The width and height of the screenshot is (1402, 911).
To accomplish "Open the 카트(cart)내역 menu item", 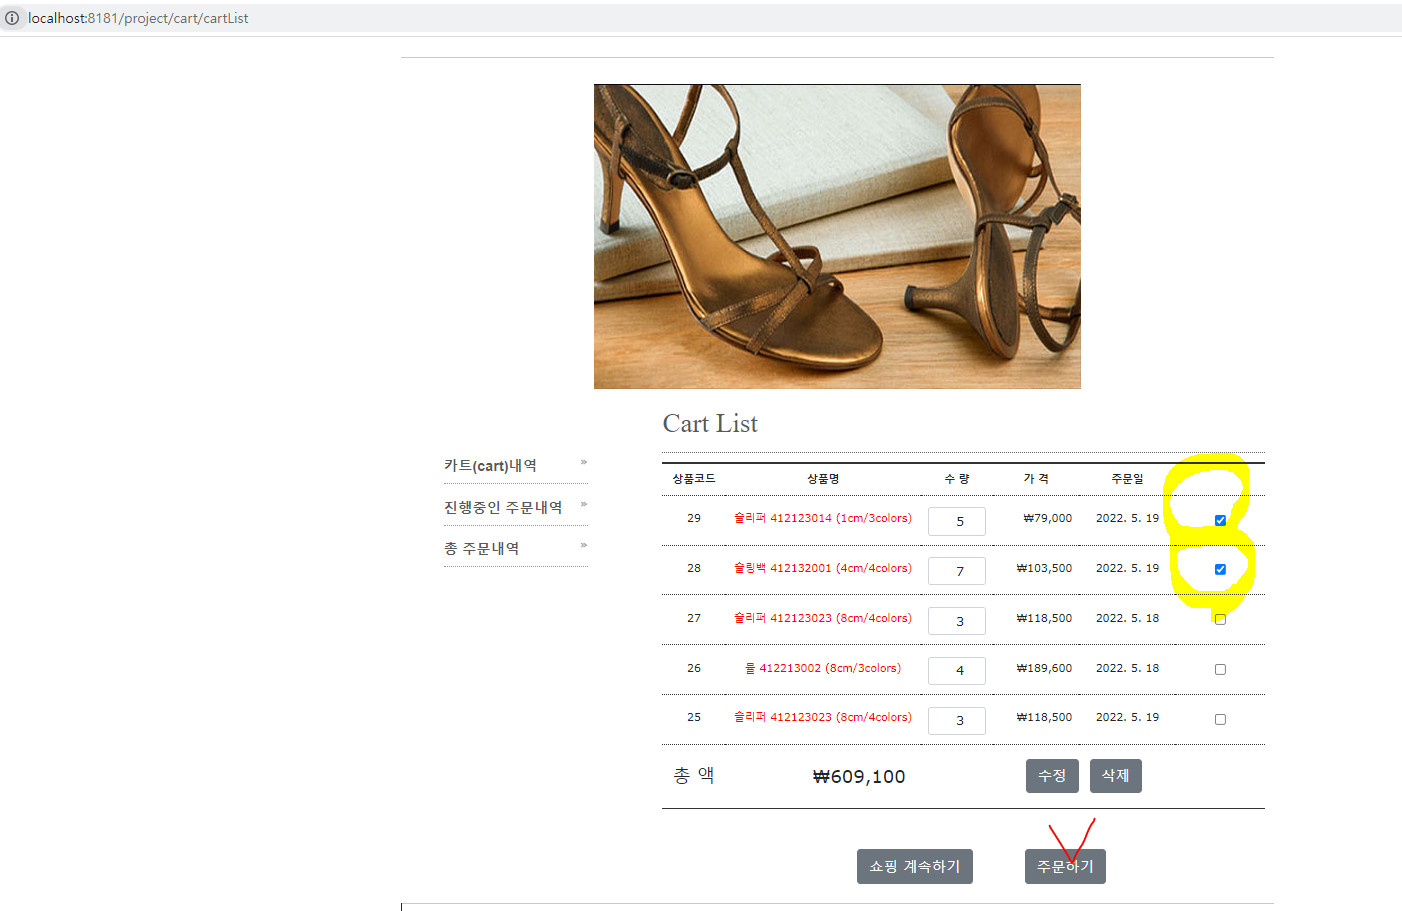I will coord(490,465).
